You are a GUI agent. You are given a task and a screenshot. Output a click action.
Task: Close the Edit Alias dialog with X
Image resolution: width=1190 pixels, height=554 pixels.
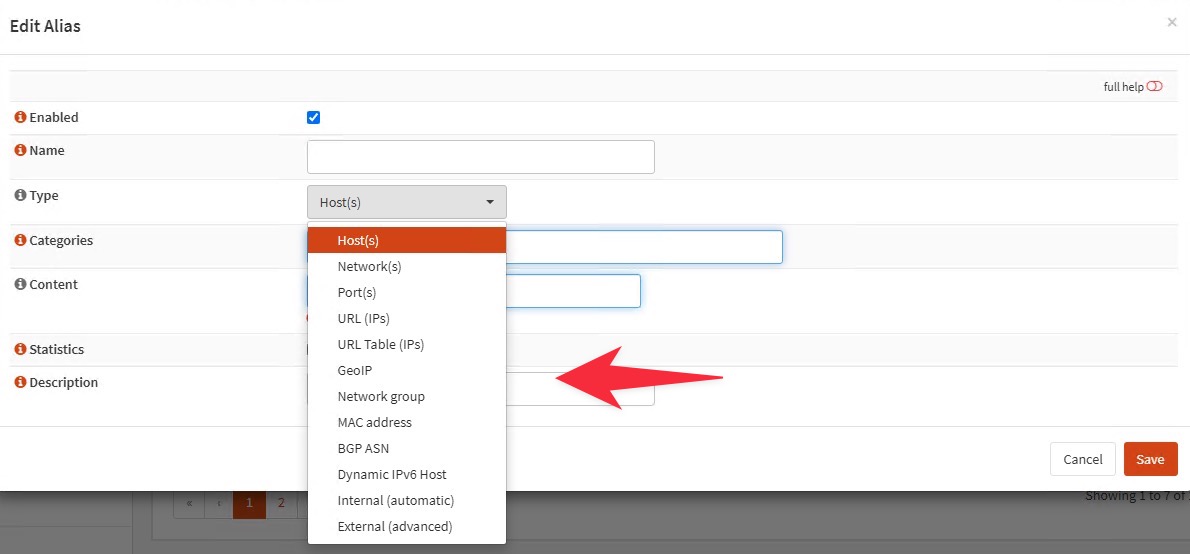pyautogui.click(x=1172, y=23)
